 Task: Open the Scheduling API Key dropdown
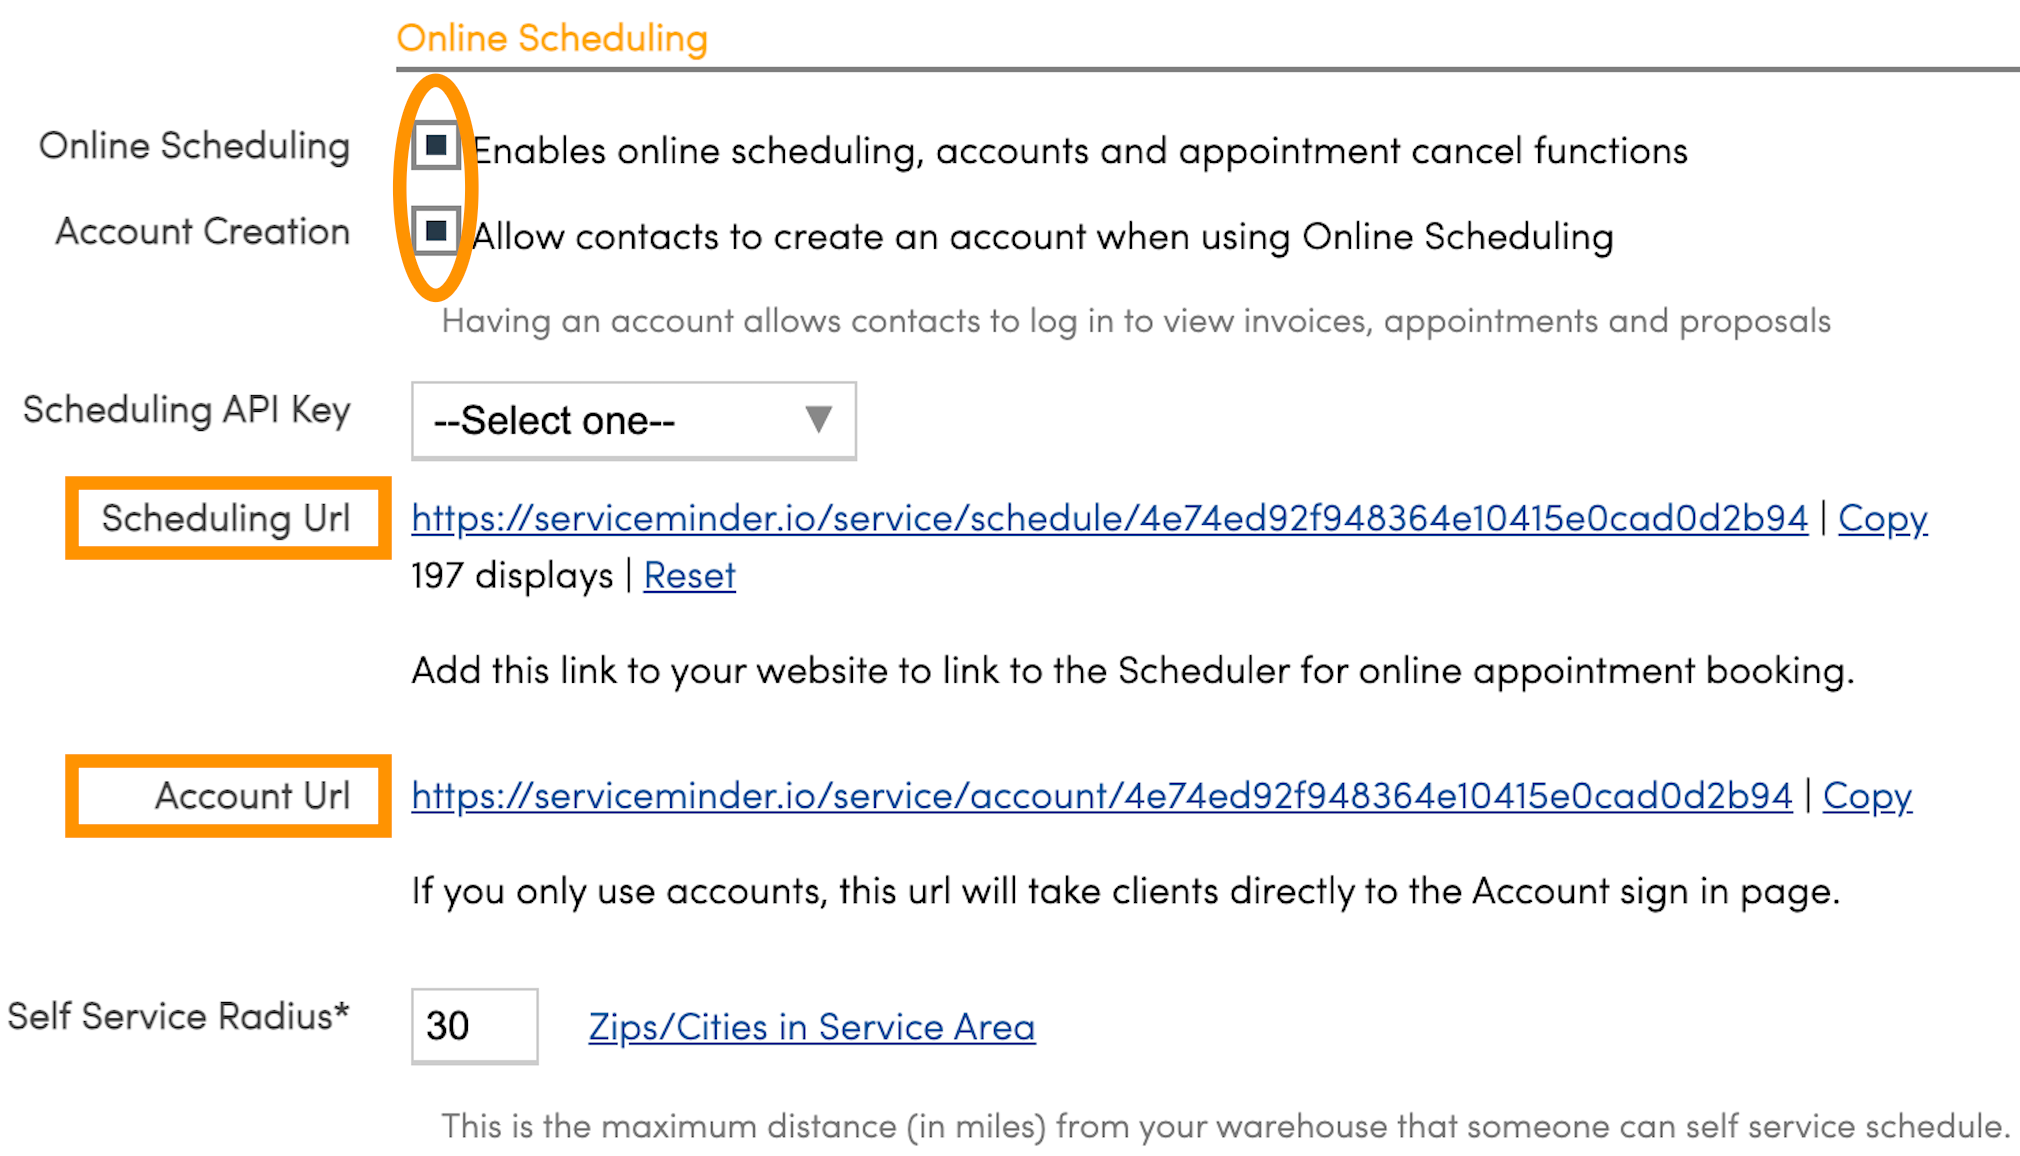(633, 421)
